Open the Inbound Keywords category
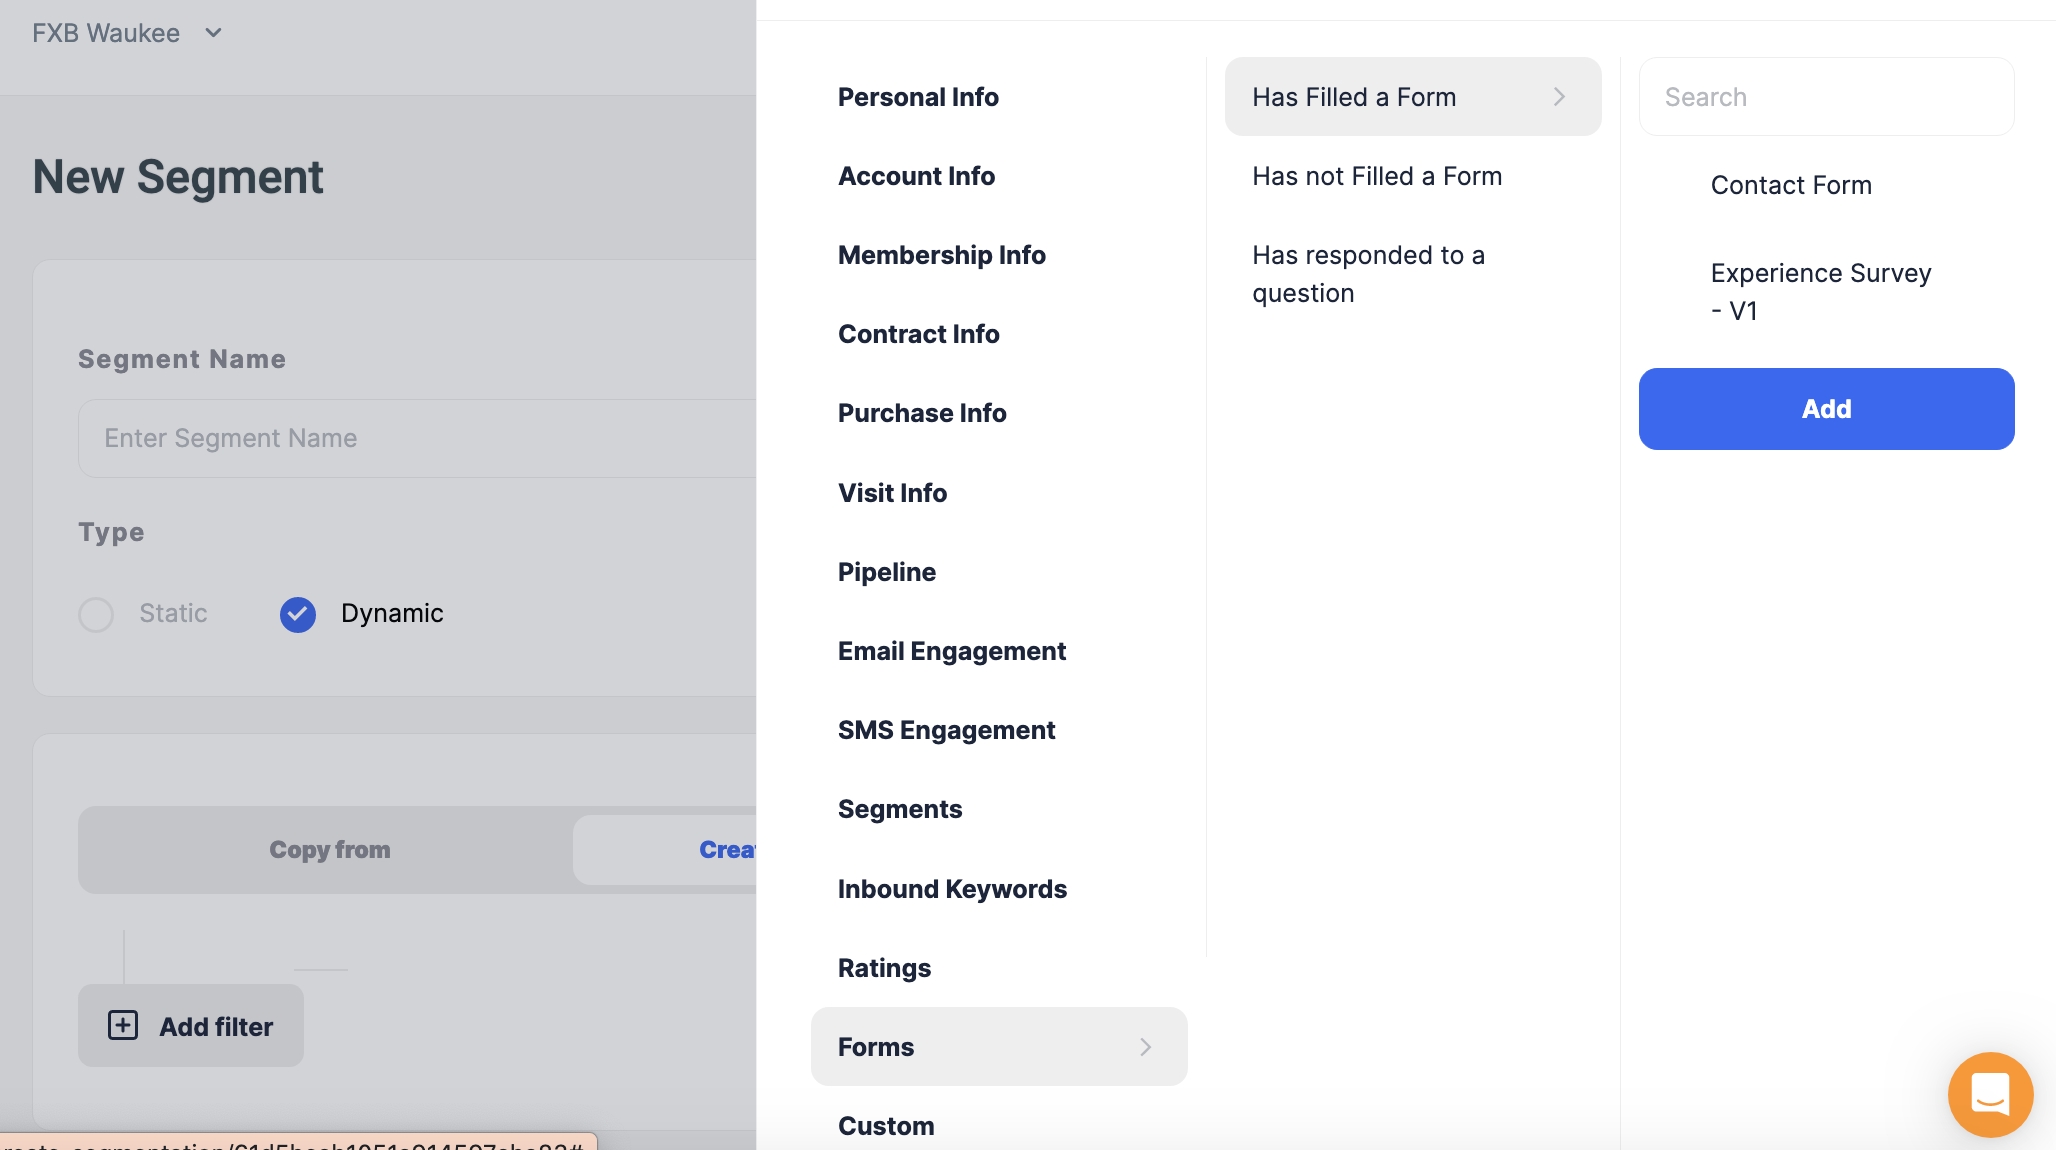The height and width of the screenshot is (1150, 2056). tap(951, 889)
